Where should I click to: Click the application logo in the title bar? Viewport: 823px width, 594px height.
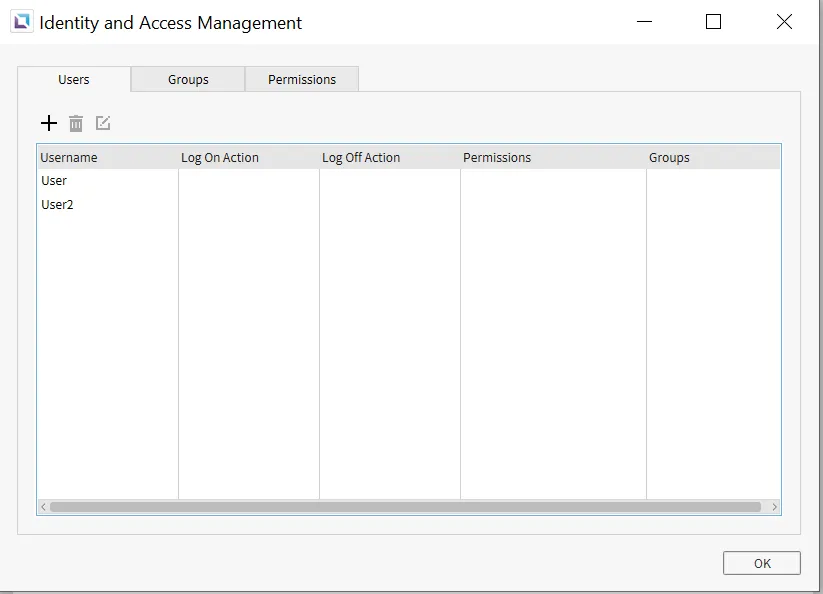[20, 22]
